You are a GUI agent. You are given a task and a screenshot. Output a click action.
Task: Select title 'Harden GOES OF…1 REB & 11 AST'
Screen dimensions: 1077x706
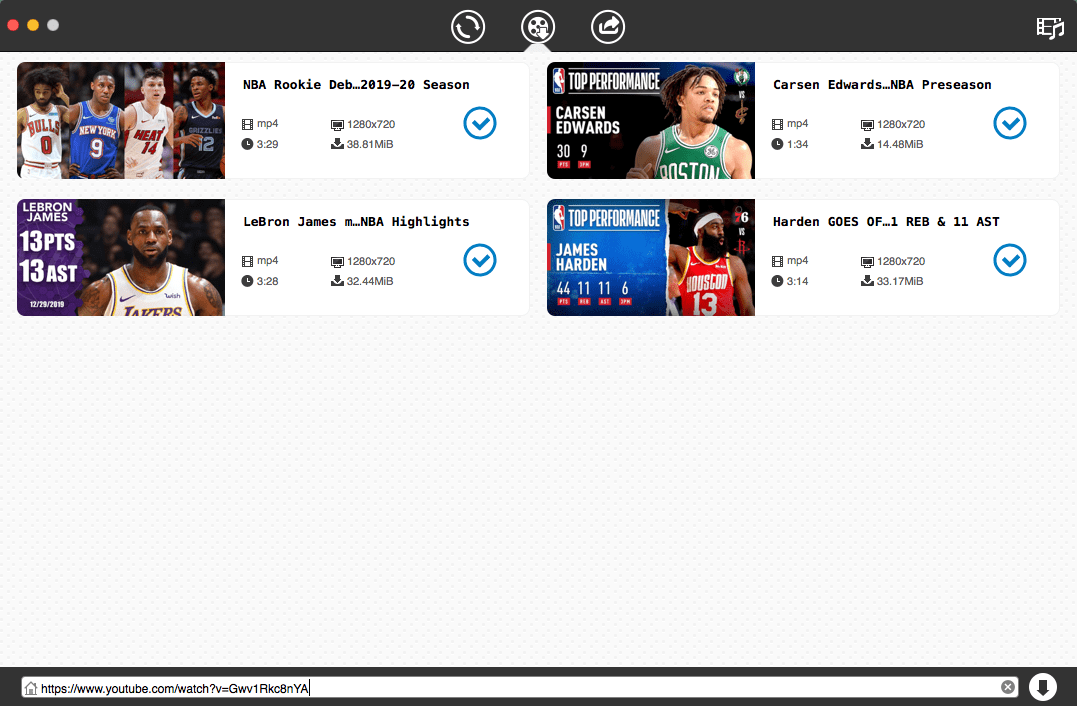coord(886,221)
